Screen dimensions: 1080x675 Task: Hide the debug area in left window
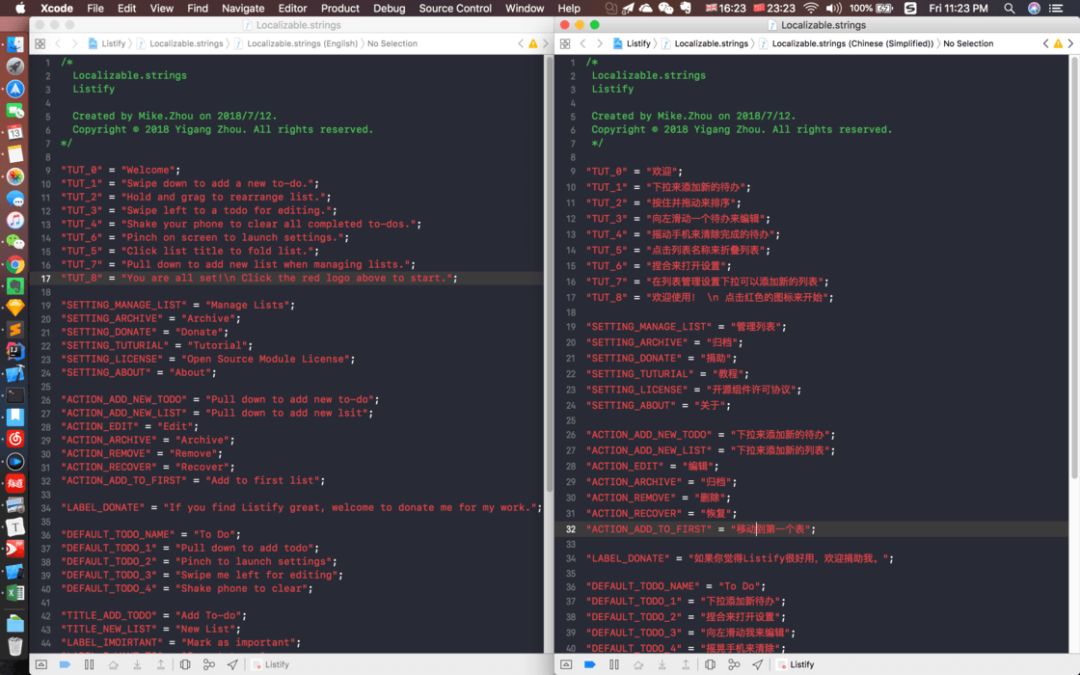[x=41, y=665]
